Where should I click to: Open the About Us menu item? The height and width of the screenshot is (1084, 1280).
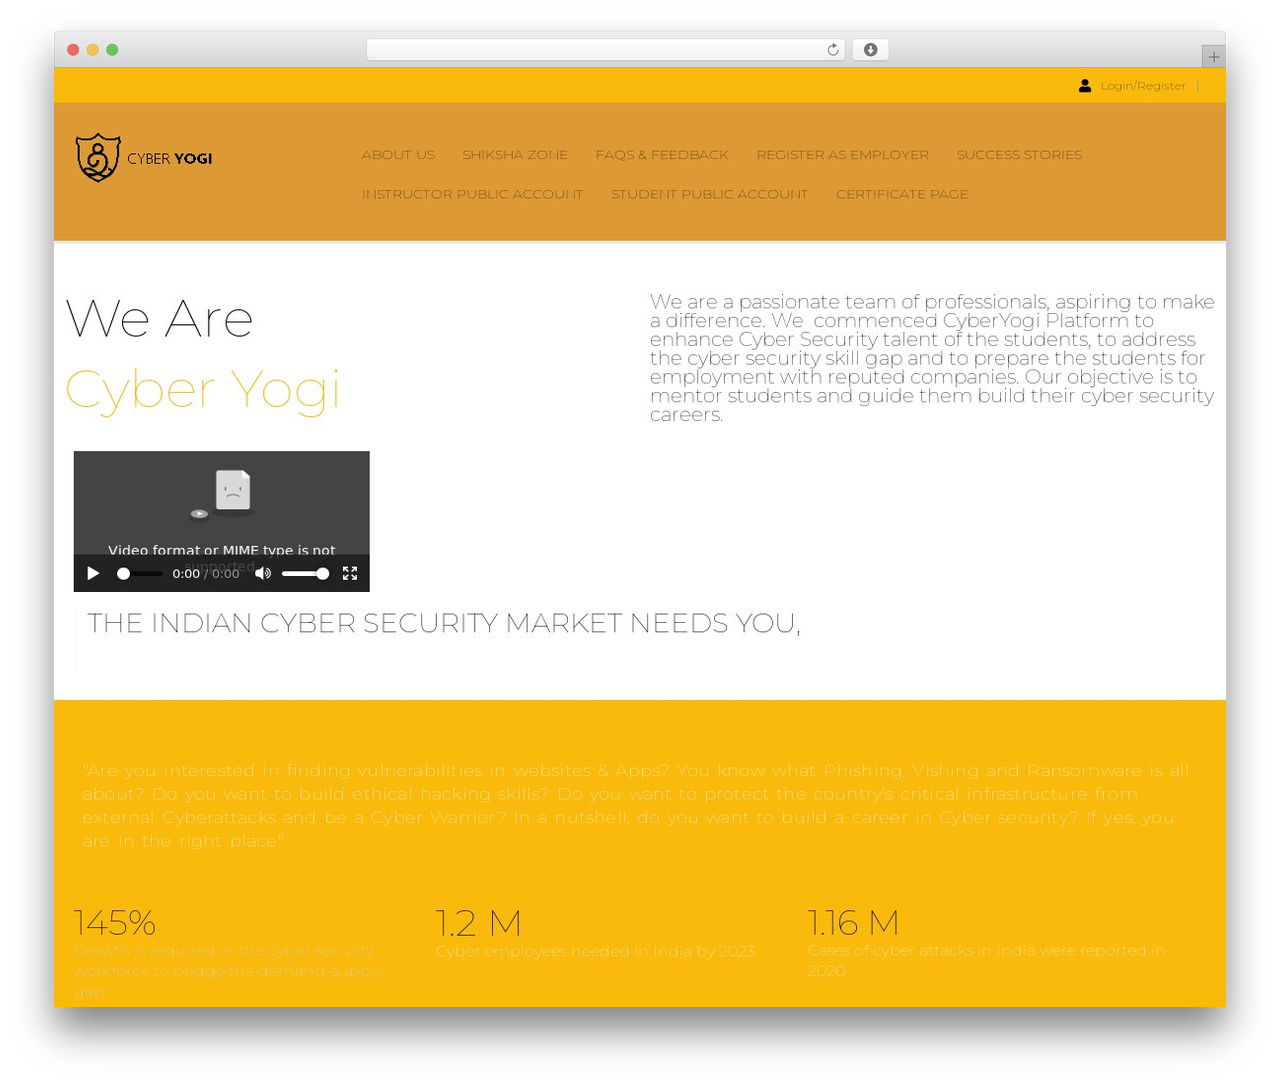point(398,155)
